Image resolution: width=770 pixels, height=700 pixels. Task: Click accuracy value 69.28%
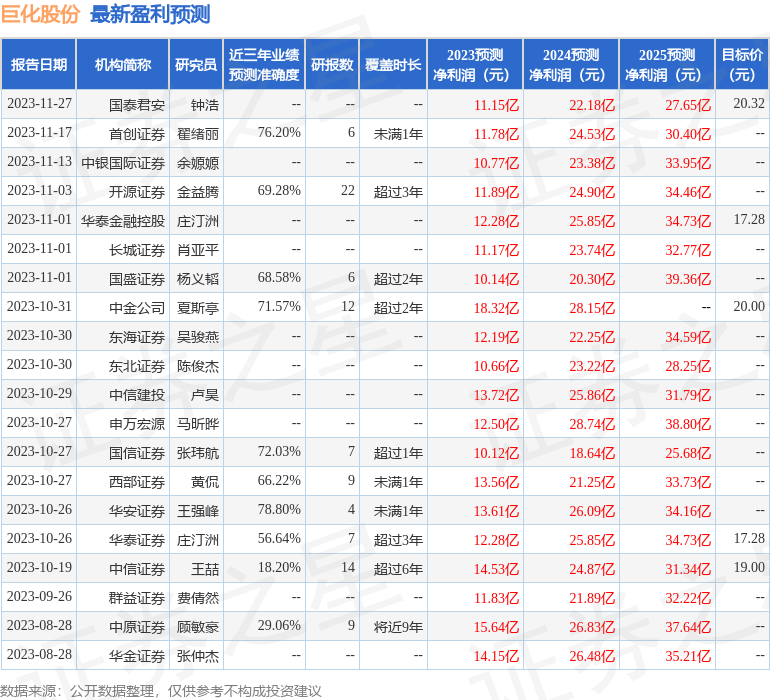(279, 191)
